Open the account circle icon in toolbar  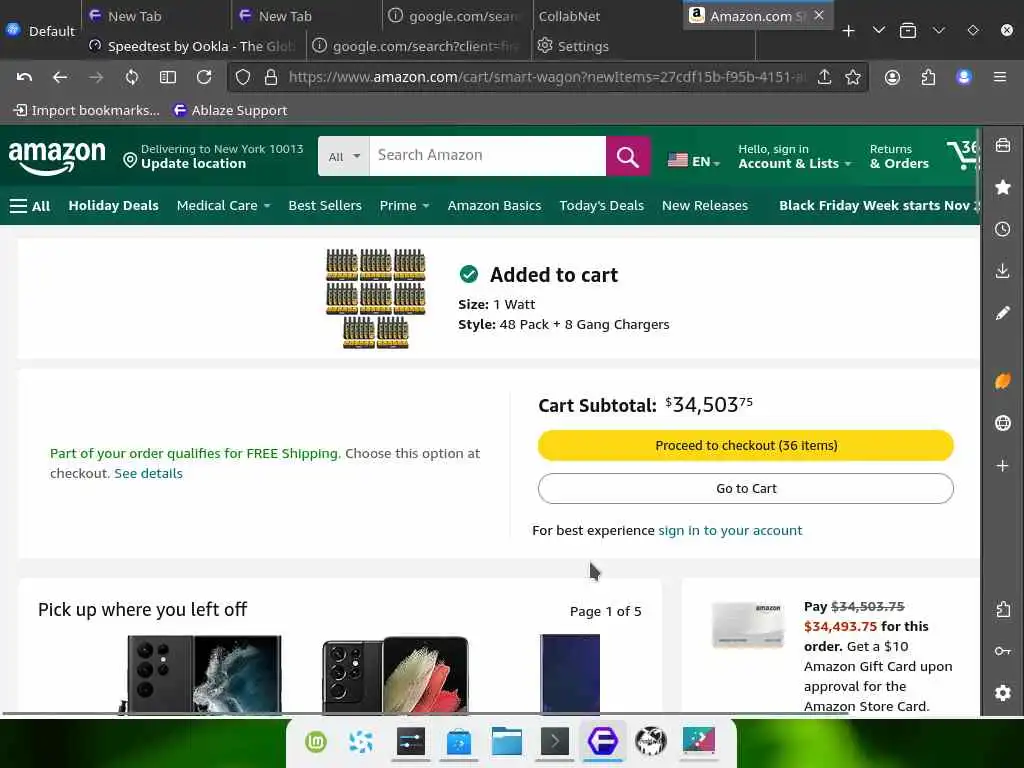coord(892,77)
